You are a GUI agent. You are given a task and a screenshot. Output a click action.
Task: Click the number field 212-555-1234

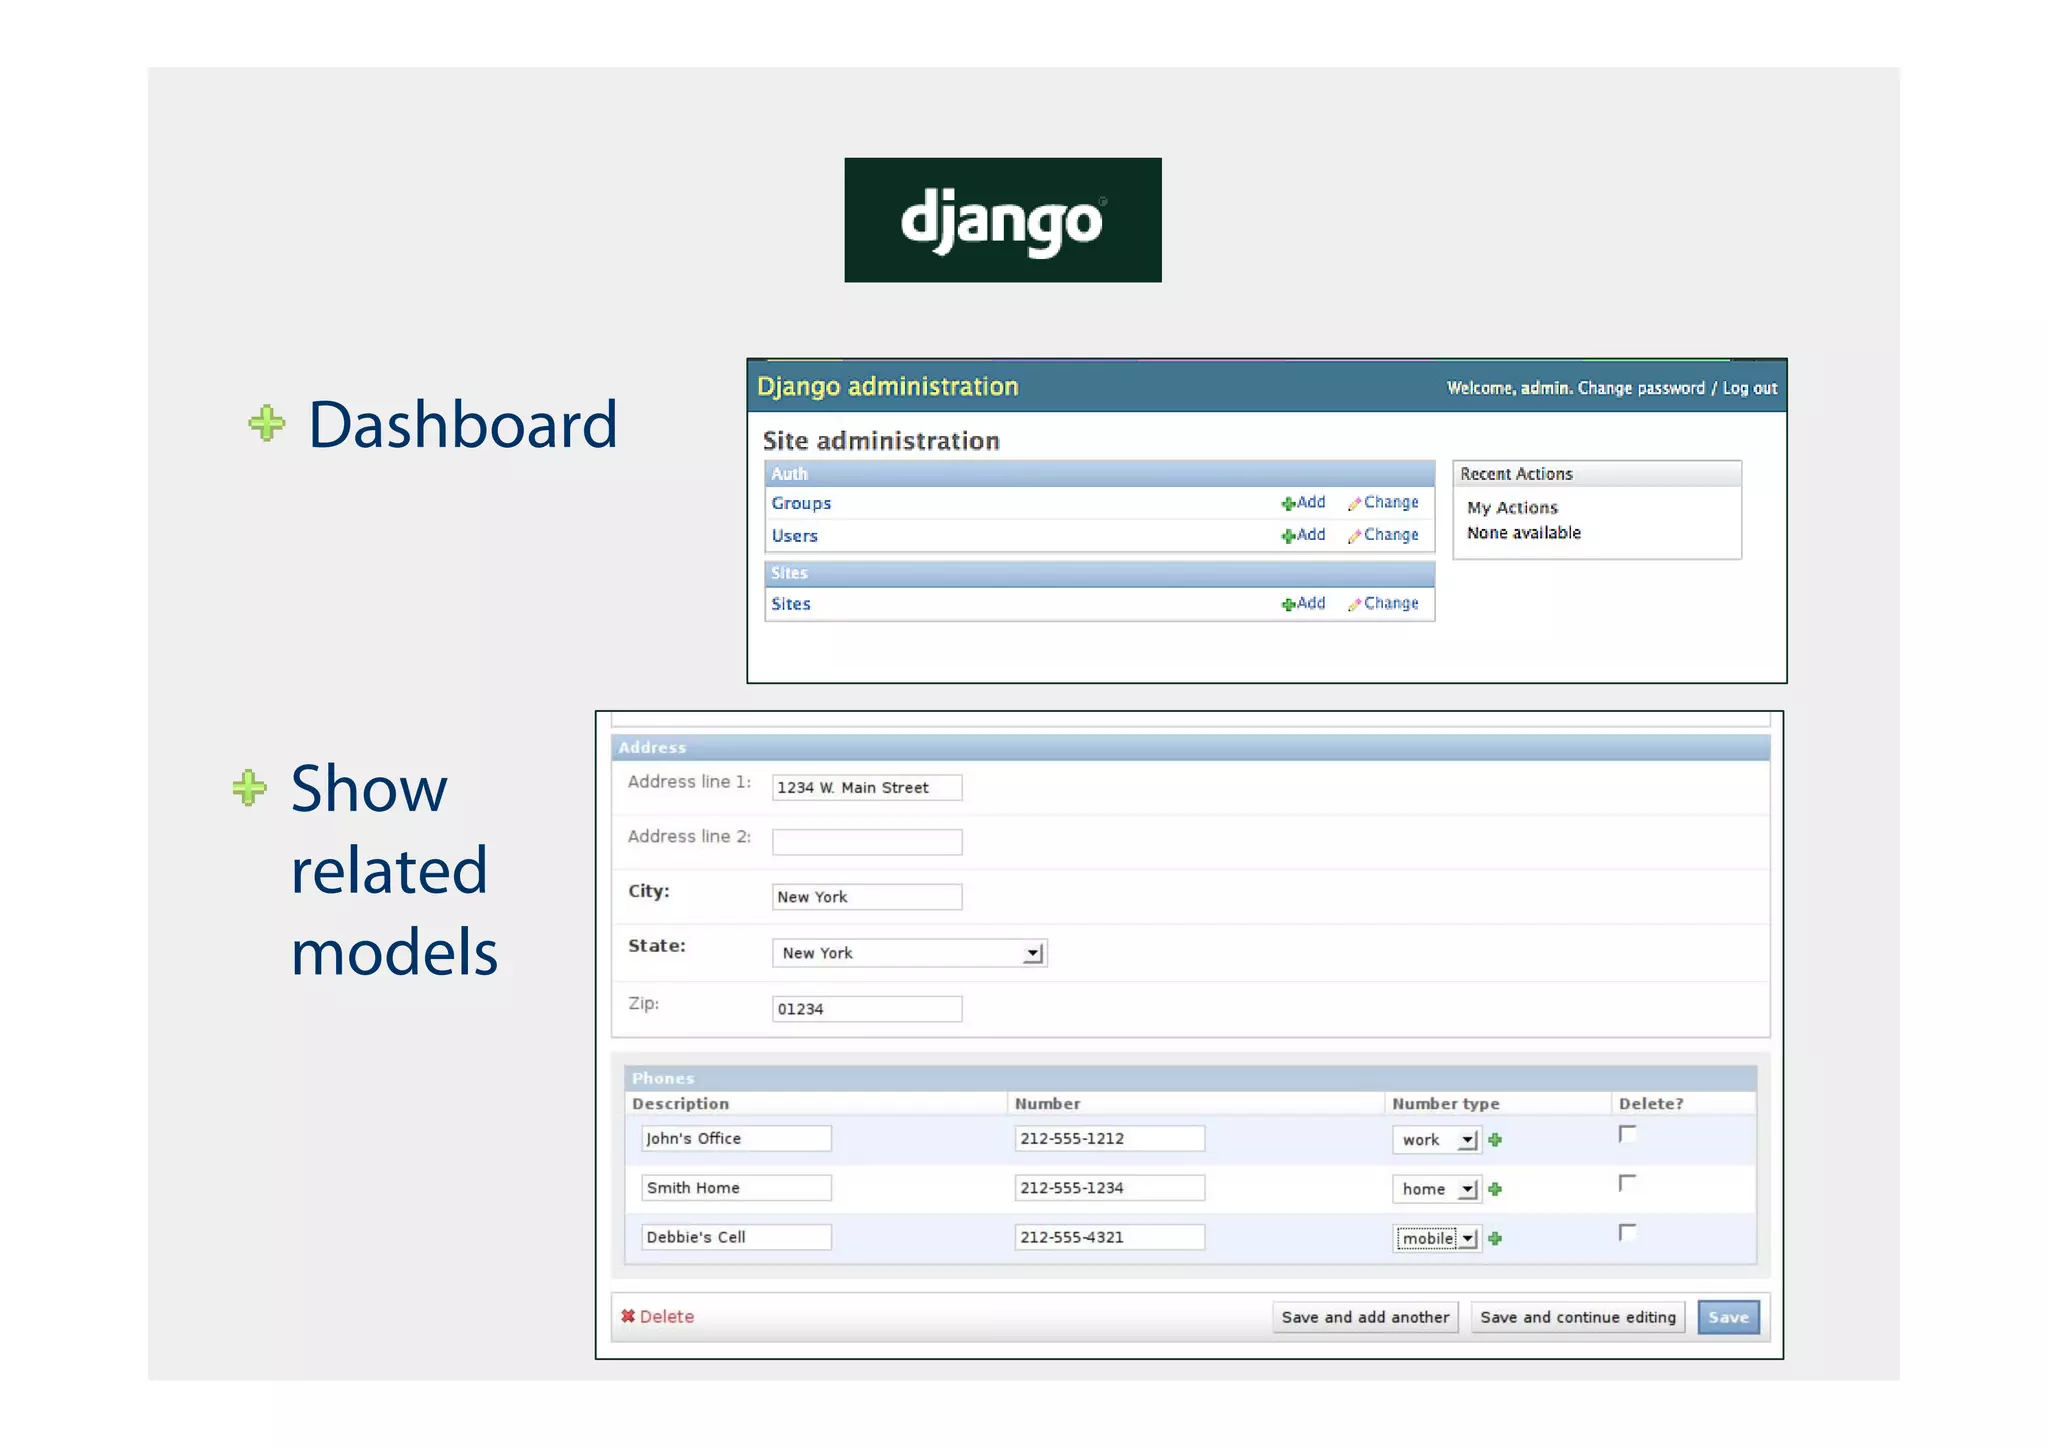[1110, 1188]
